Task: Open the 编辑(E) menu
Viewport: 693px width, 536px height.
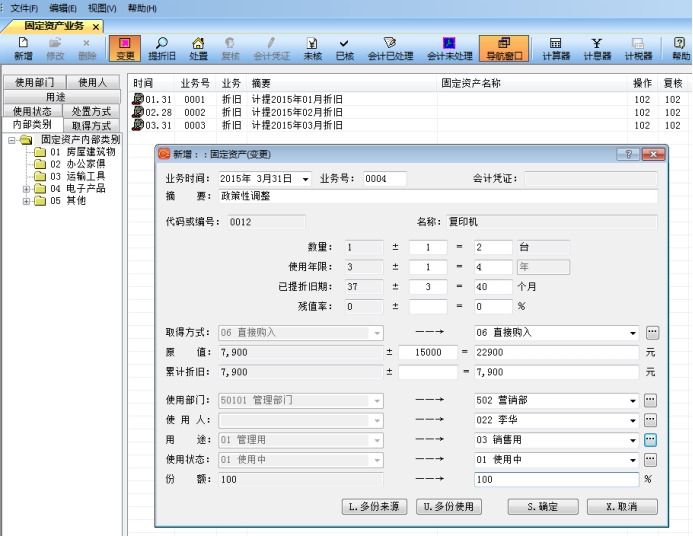Action: [63, 8]
